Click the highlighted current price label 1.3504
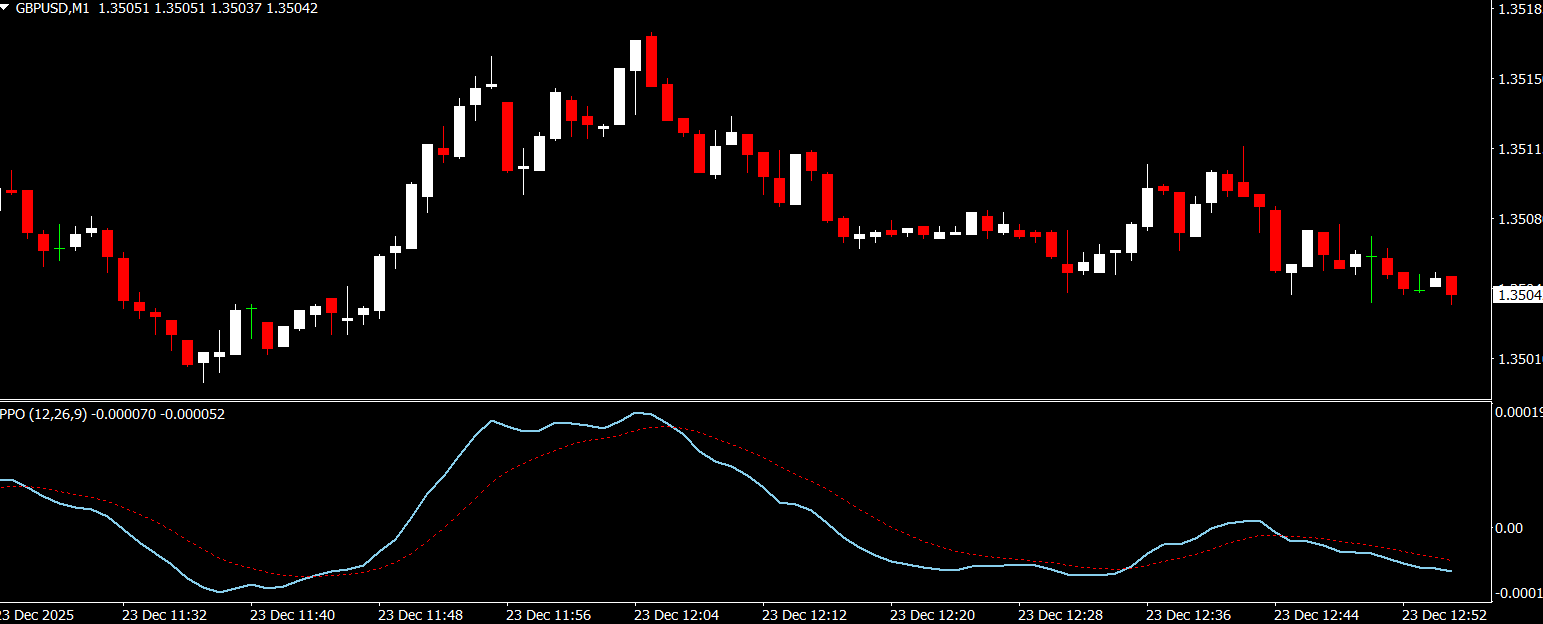The width and height of the screenshot is (1543, 624). (1516, 295)
